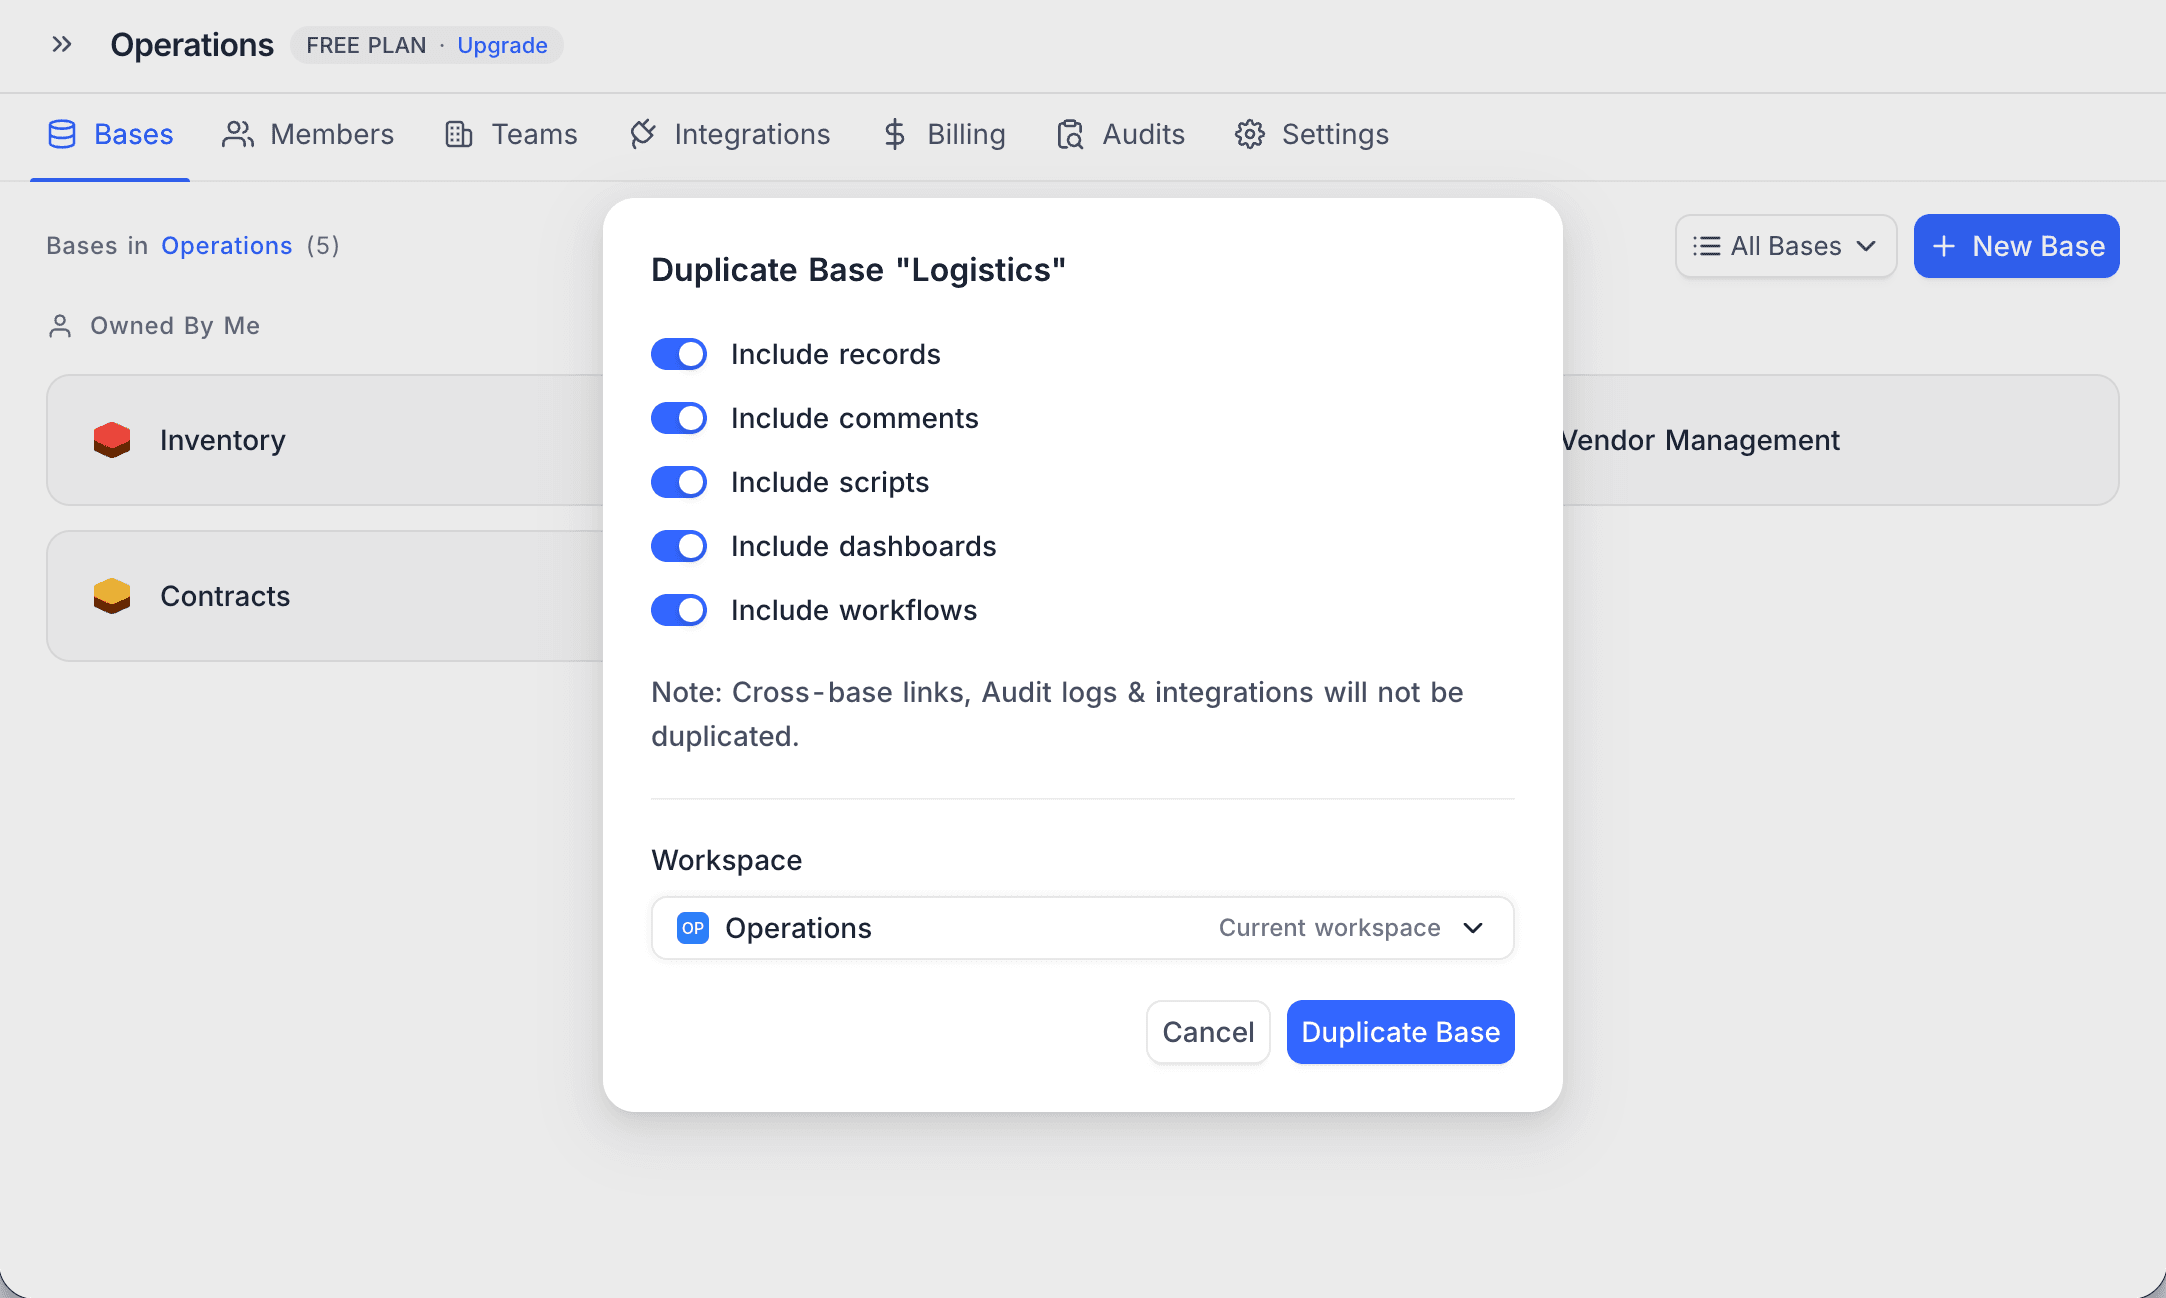
Task: Open the Bases tab
Action: coord(111,134)
